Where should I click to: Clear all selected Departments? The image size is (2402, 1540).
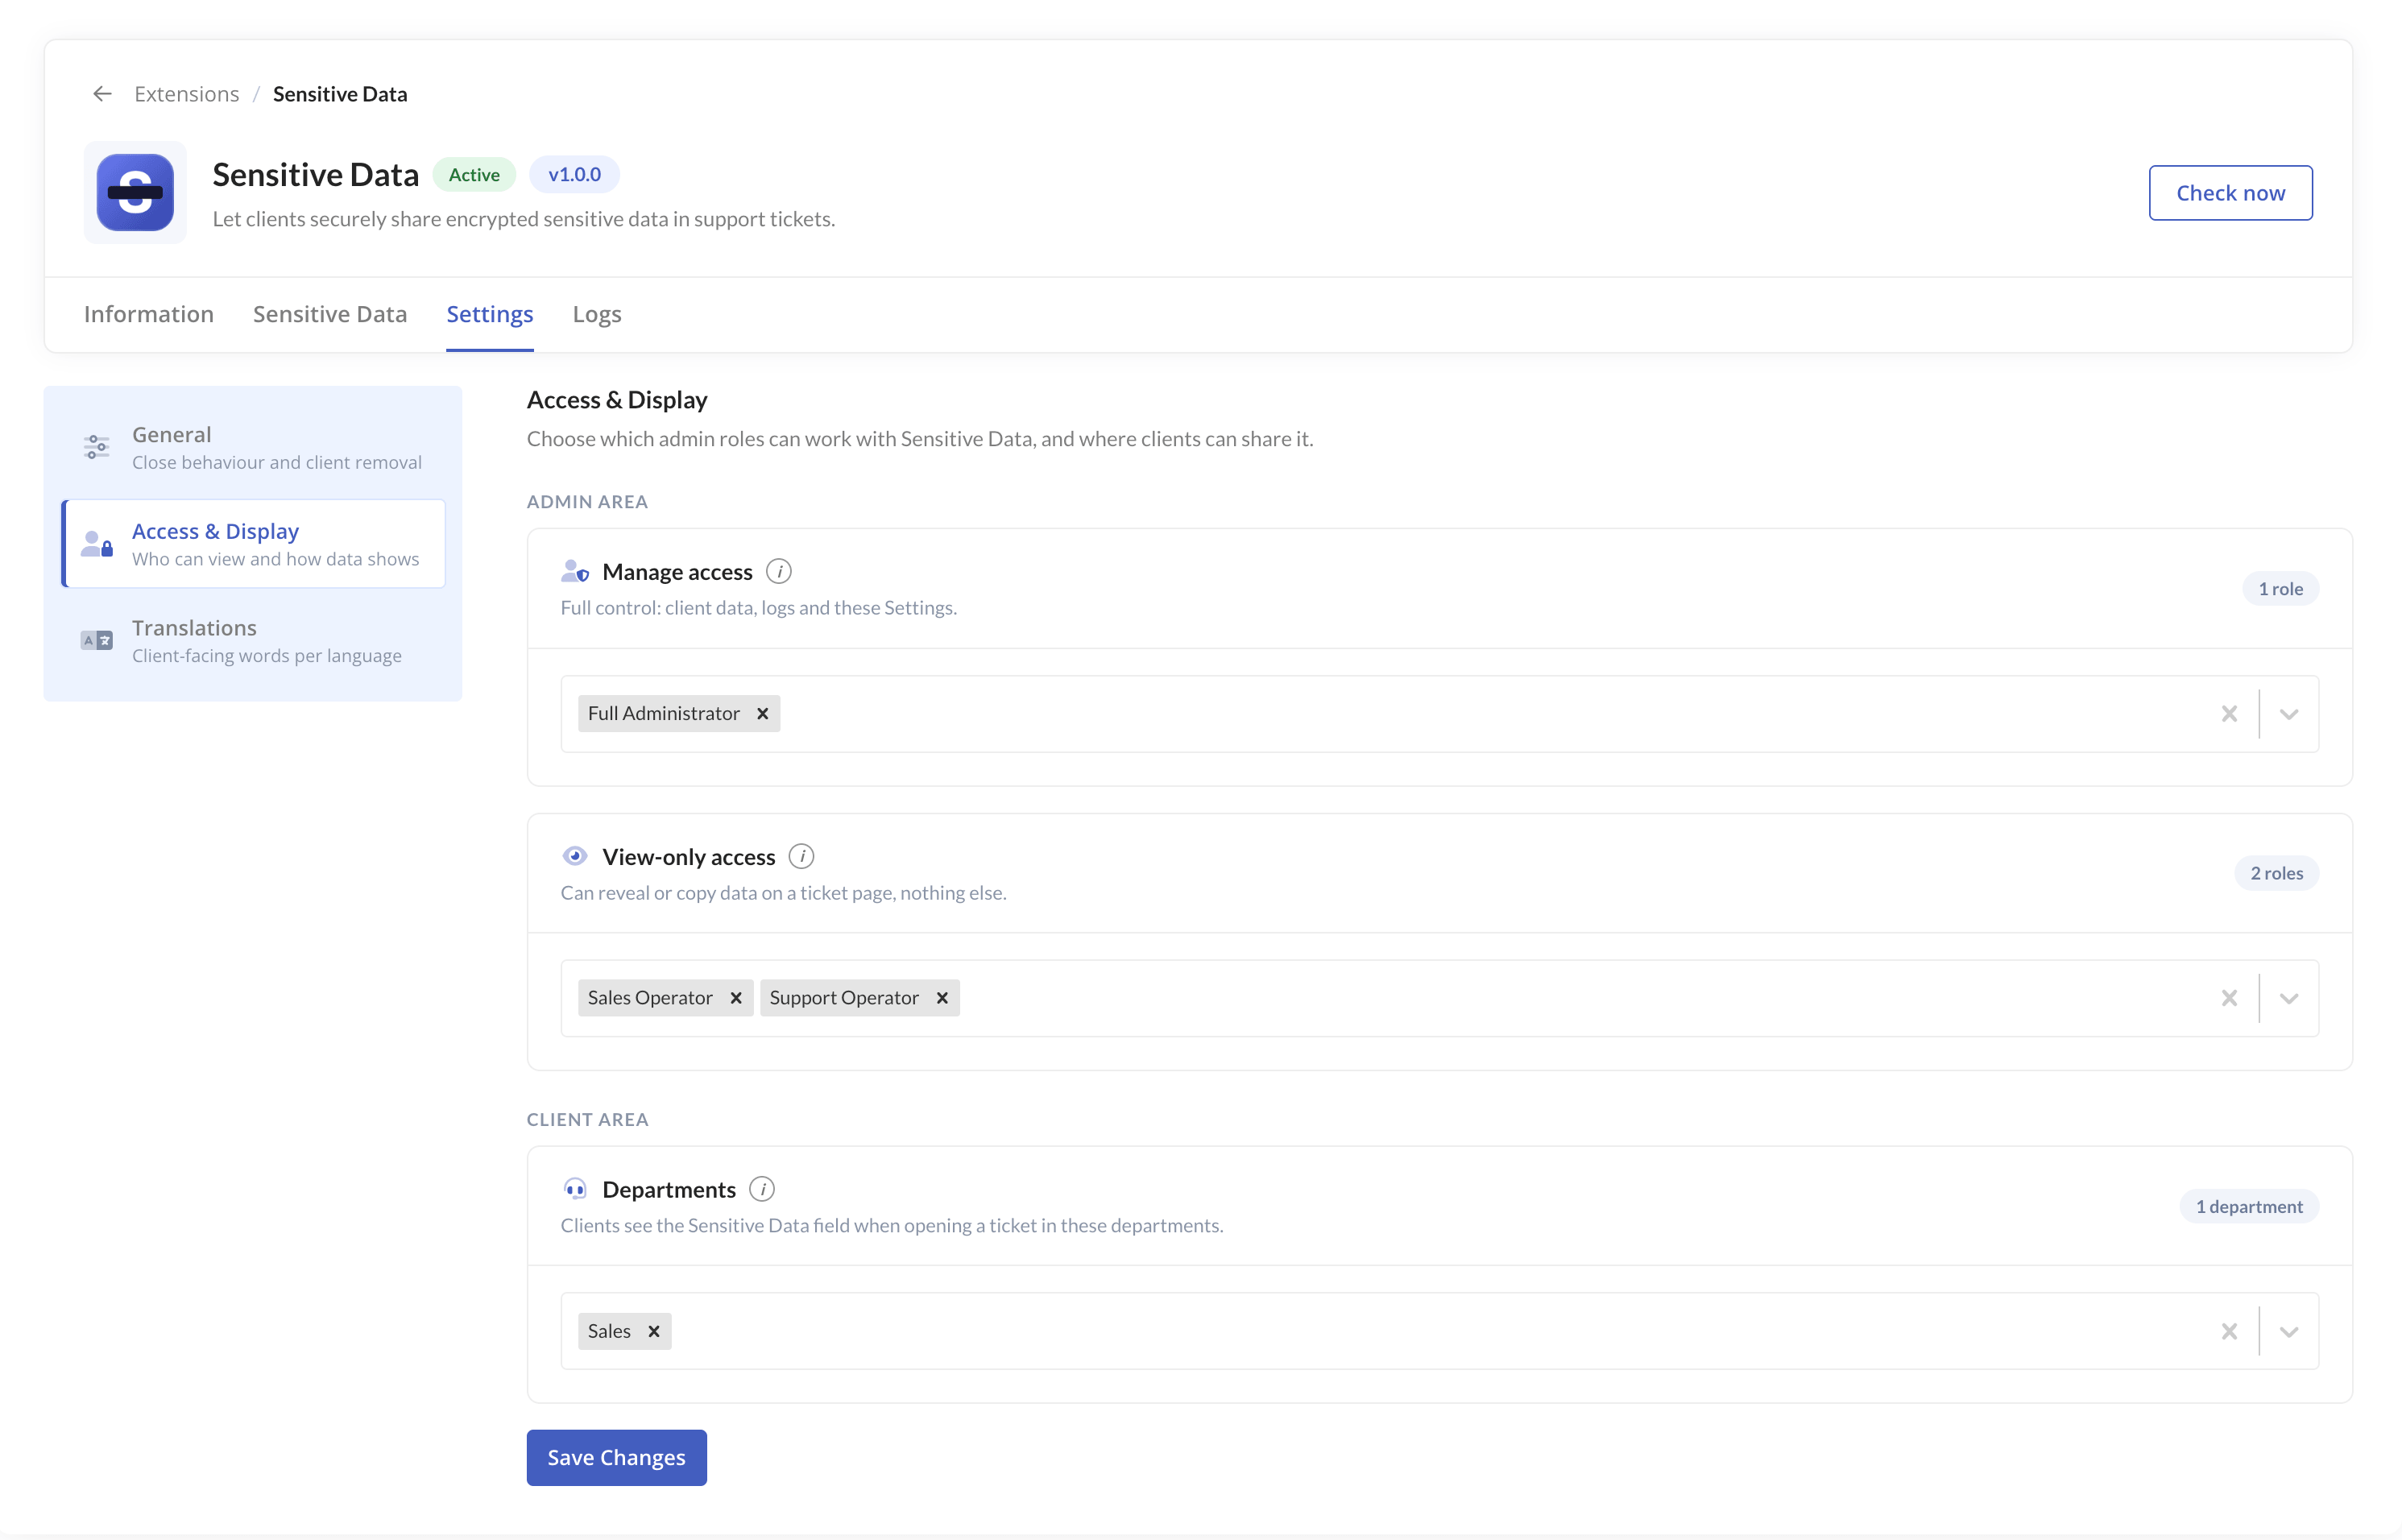2229,1331
